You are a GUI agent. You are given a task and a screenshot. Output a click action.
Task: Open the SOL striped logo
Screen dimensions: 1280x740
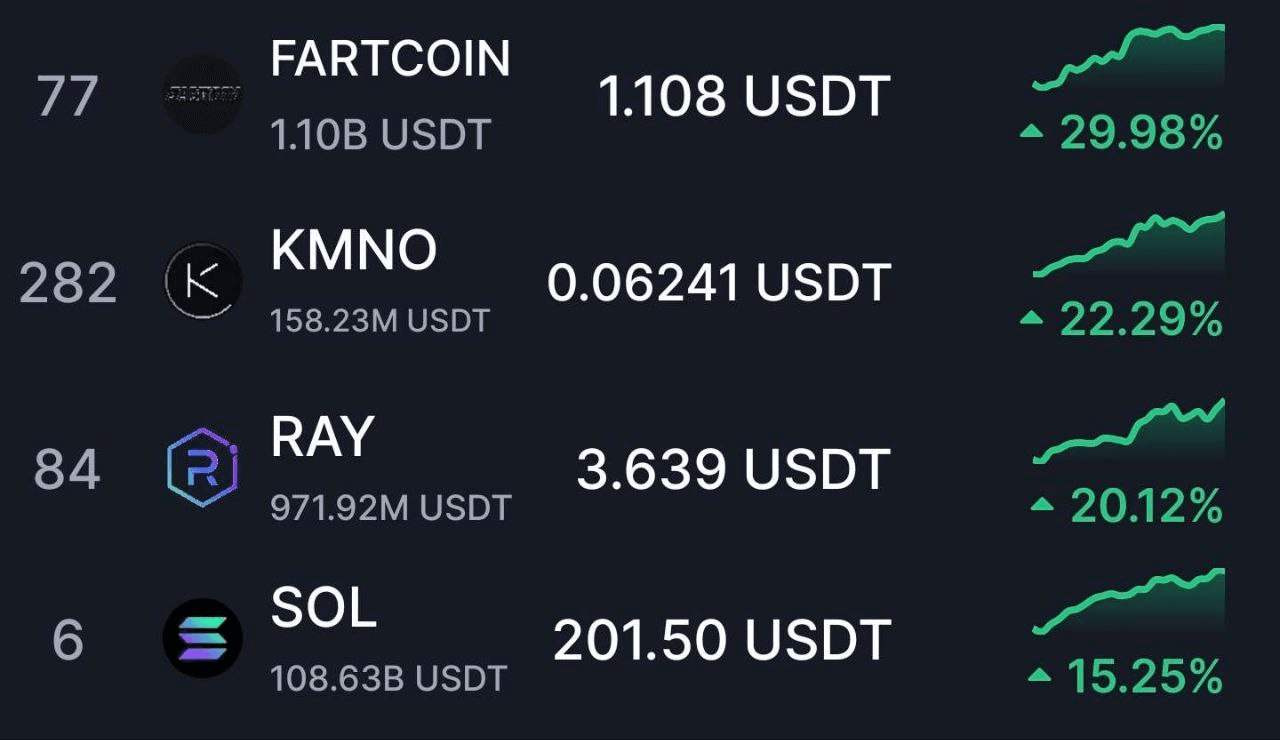pyautogui.click(x=202, y=638)
